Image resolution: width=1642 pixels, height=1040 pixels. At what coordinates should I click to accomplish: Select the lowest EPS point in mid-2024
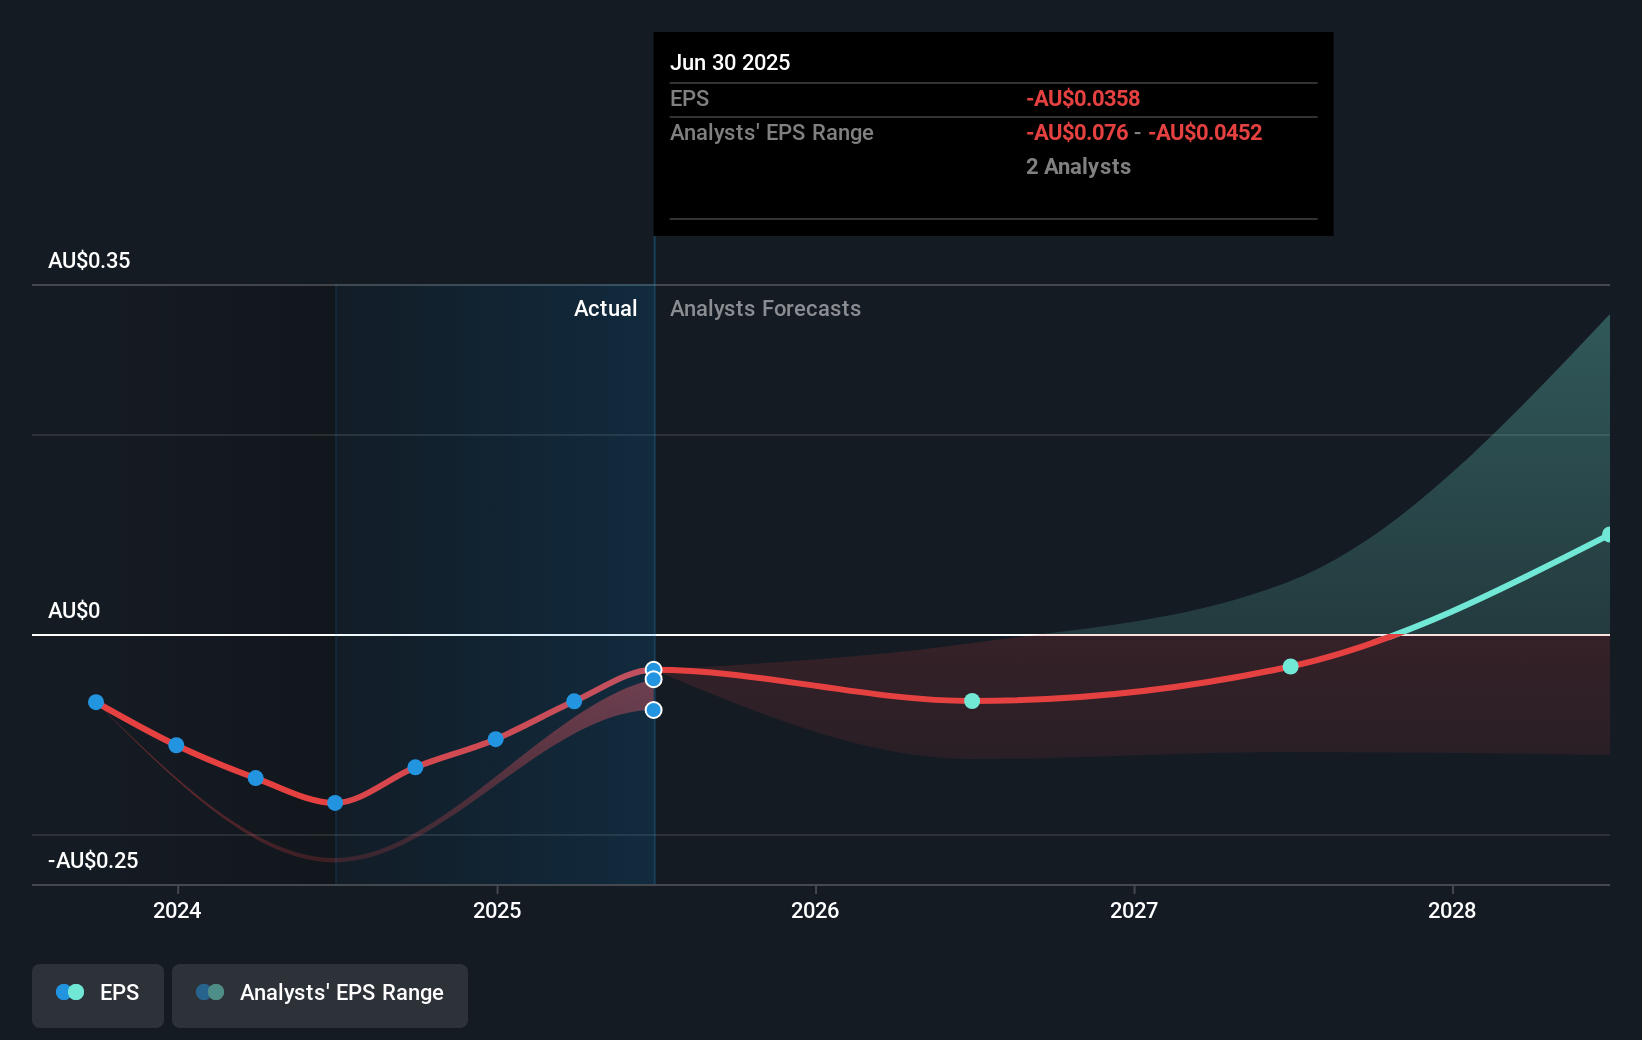[335, 803]
